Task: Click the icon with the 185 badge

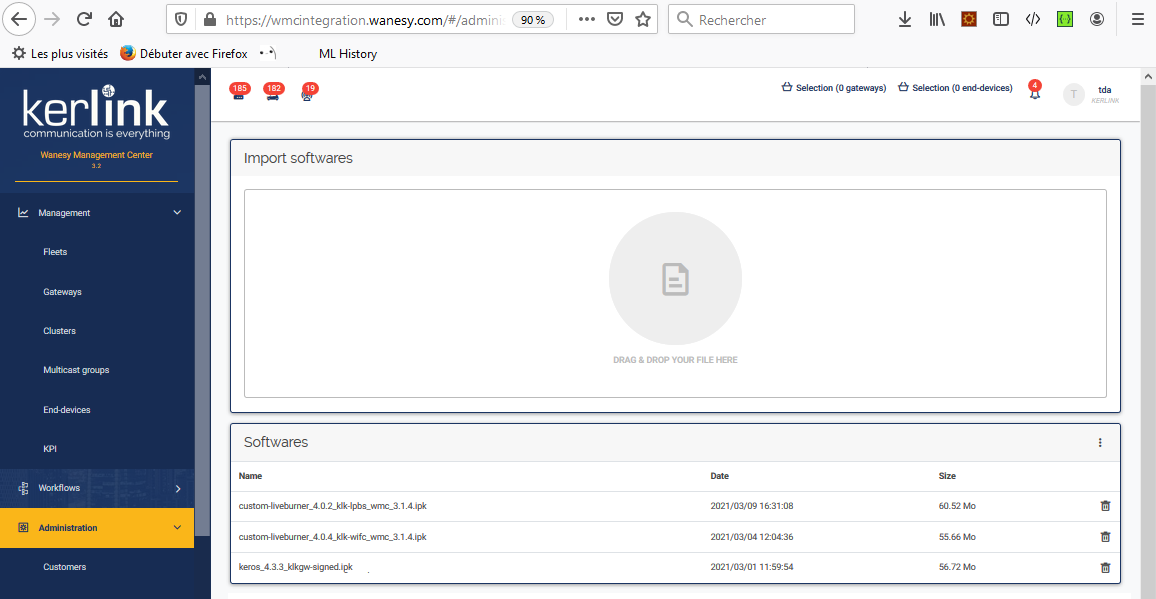Action: pos(239,94)
